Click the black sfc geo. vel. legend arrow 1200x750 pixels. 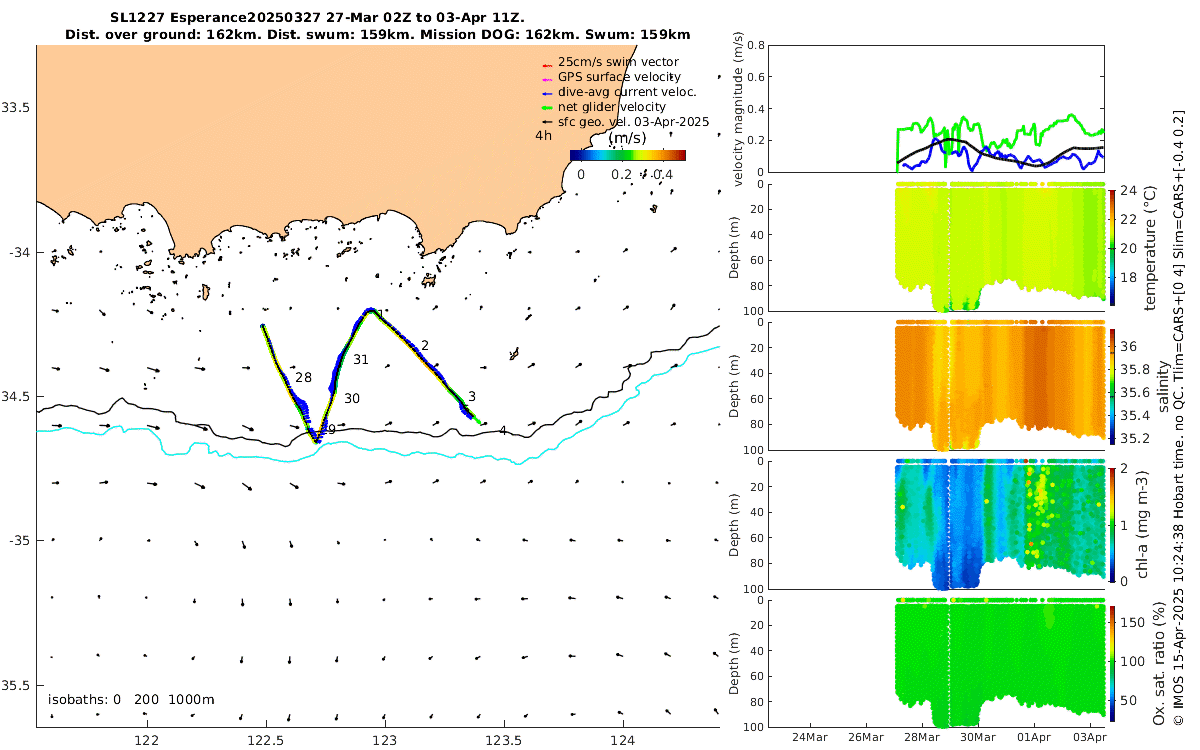coord(547,122)
